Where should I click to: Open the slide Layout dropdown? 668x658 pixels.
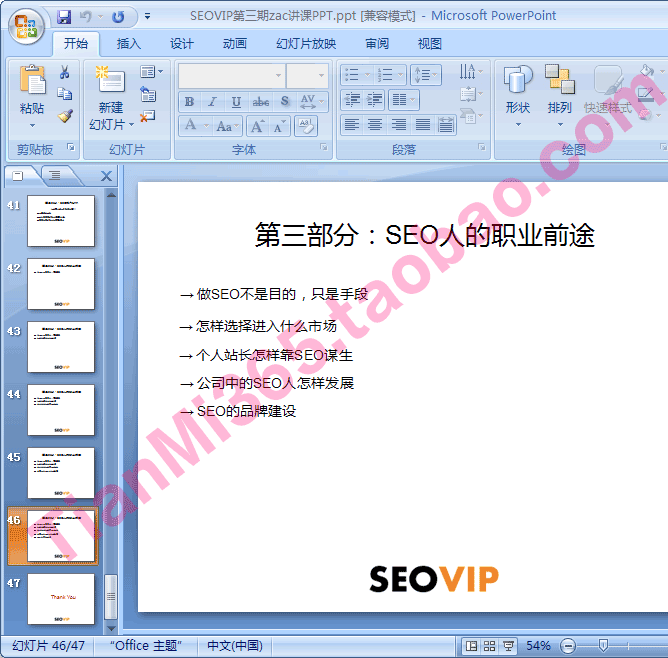click(x=151, y=72)
